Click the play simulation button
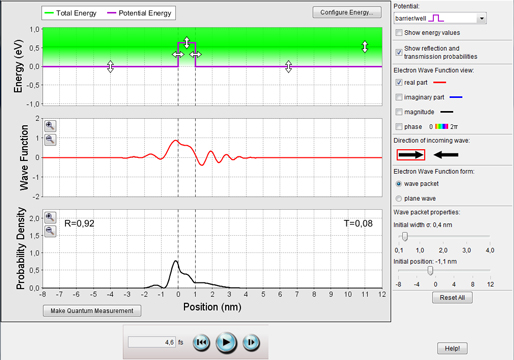 [226, 342]
